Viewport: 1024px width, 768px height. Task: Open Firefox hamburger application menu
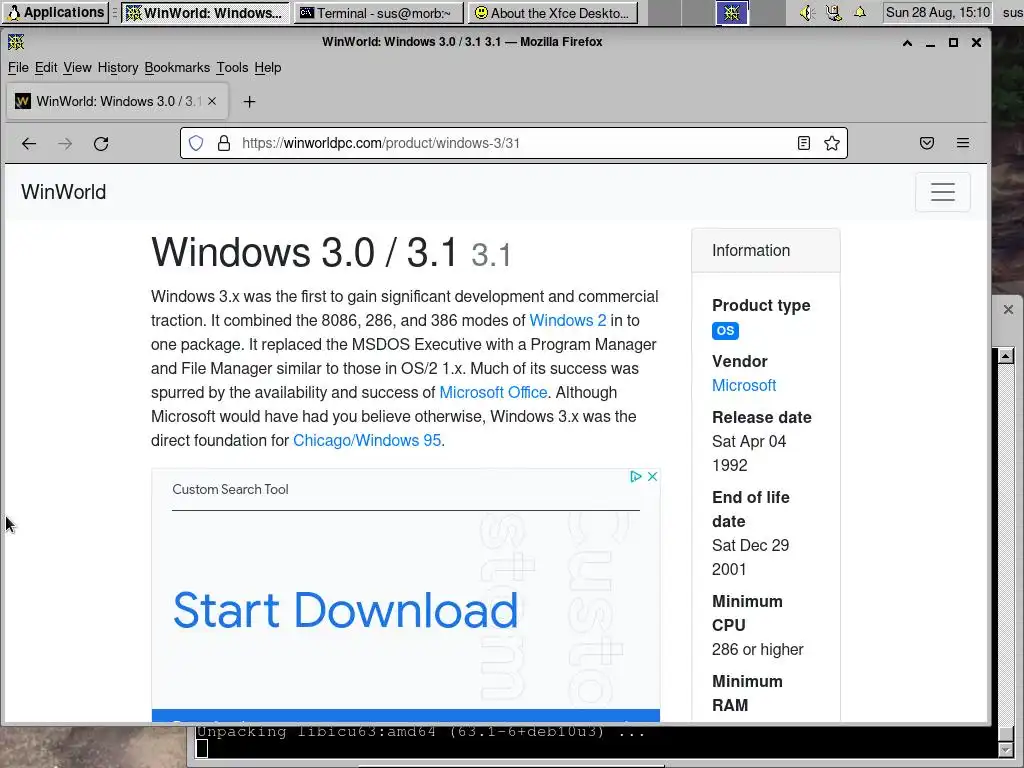[x=963, y=143]
